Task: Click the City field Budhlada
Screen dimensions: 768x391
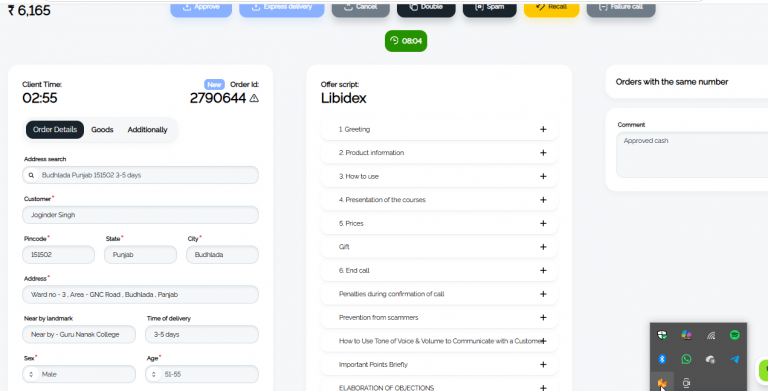Action: (222, 255)
